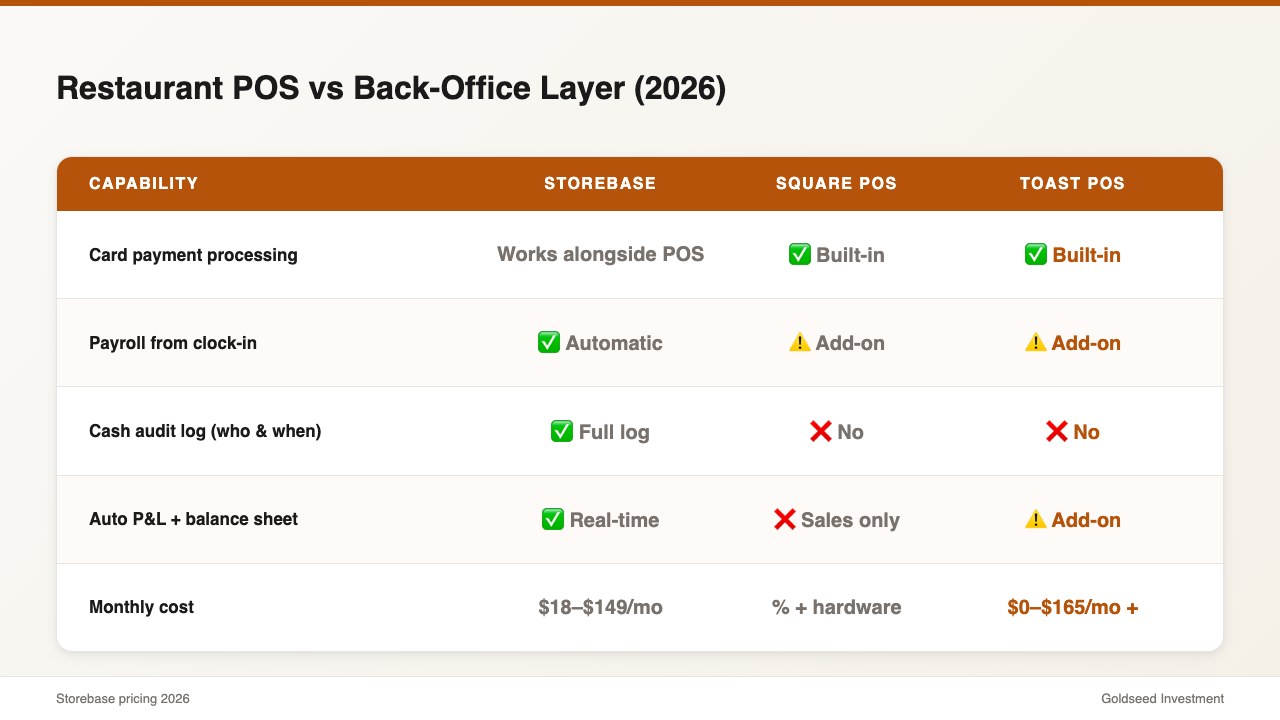Select the CAPABILITY column header
This screenshot has height=720, width=1280.
[x=144, y=183]
